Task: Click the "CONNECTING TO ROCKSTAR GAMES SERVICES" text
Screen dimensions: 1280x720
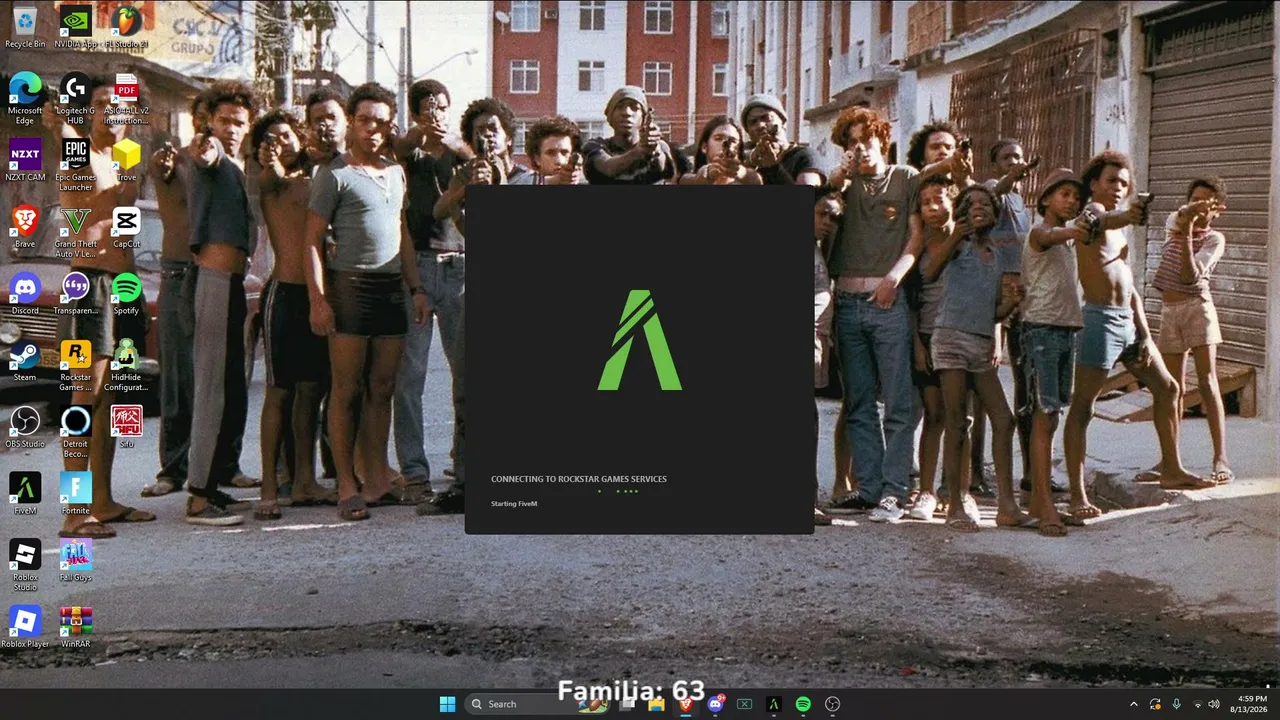Action: click(x=579, y=479)
